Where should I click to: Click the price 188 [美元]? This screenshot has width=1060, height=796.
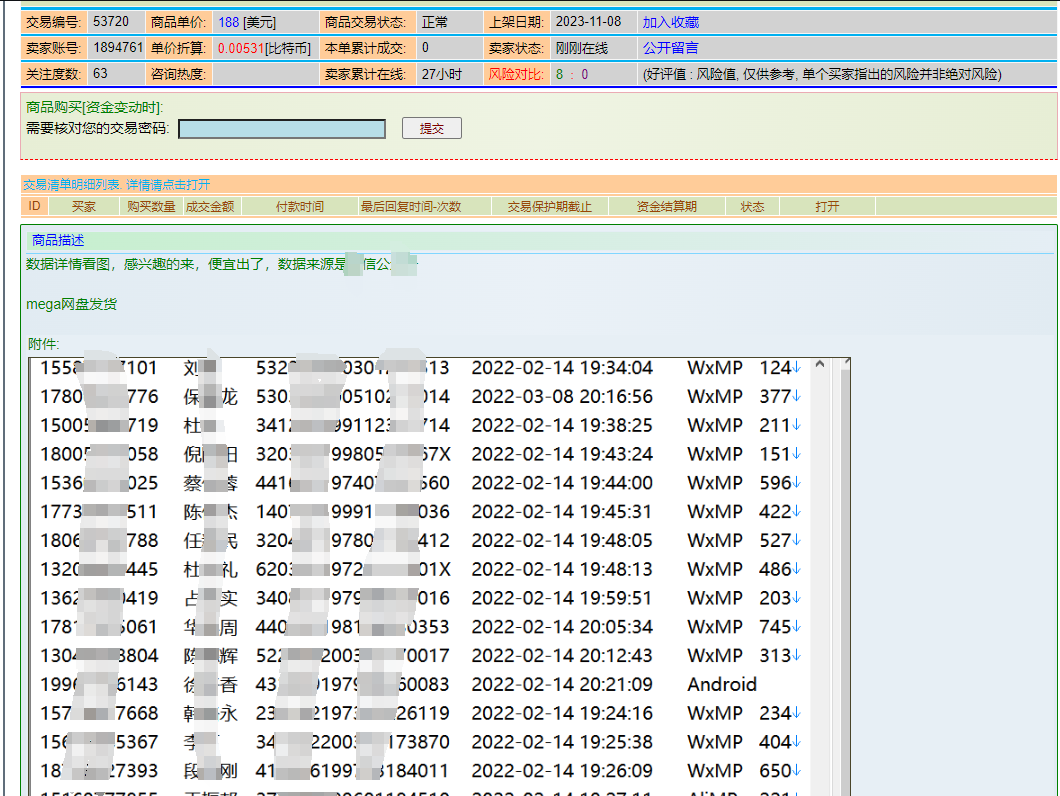pyautogui.click(x=247, y=22)
